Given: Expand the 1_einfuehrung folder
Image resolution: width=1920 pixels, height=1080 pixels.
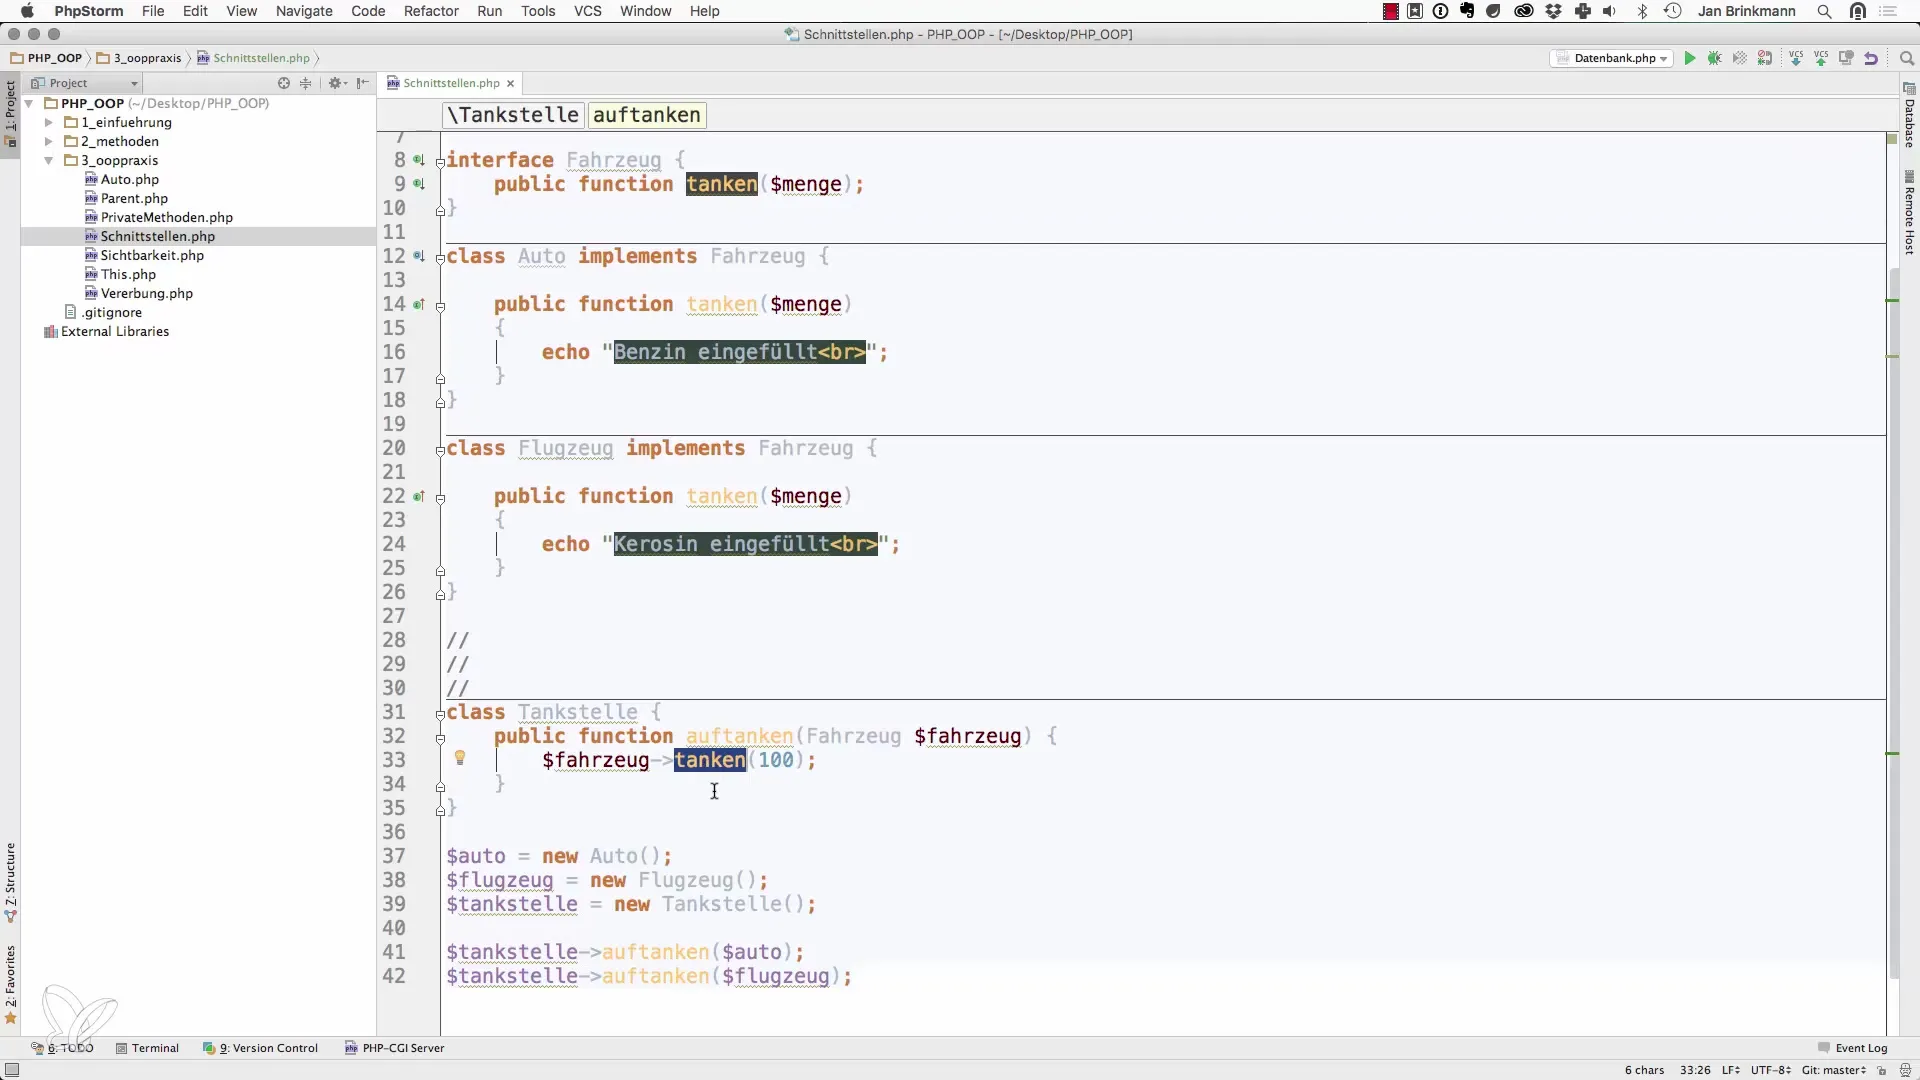Looking at the screenshot, I should 48,123.
